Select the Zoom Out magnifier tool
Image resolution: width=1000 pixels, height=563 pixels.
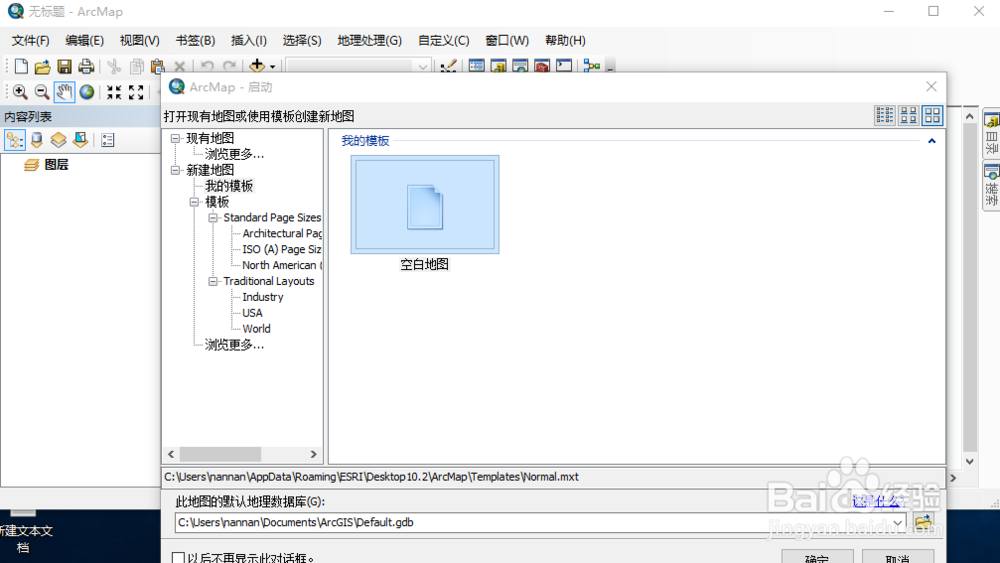point(42,92)
